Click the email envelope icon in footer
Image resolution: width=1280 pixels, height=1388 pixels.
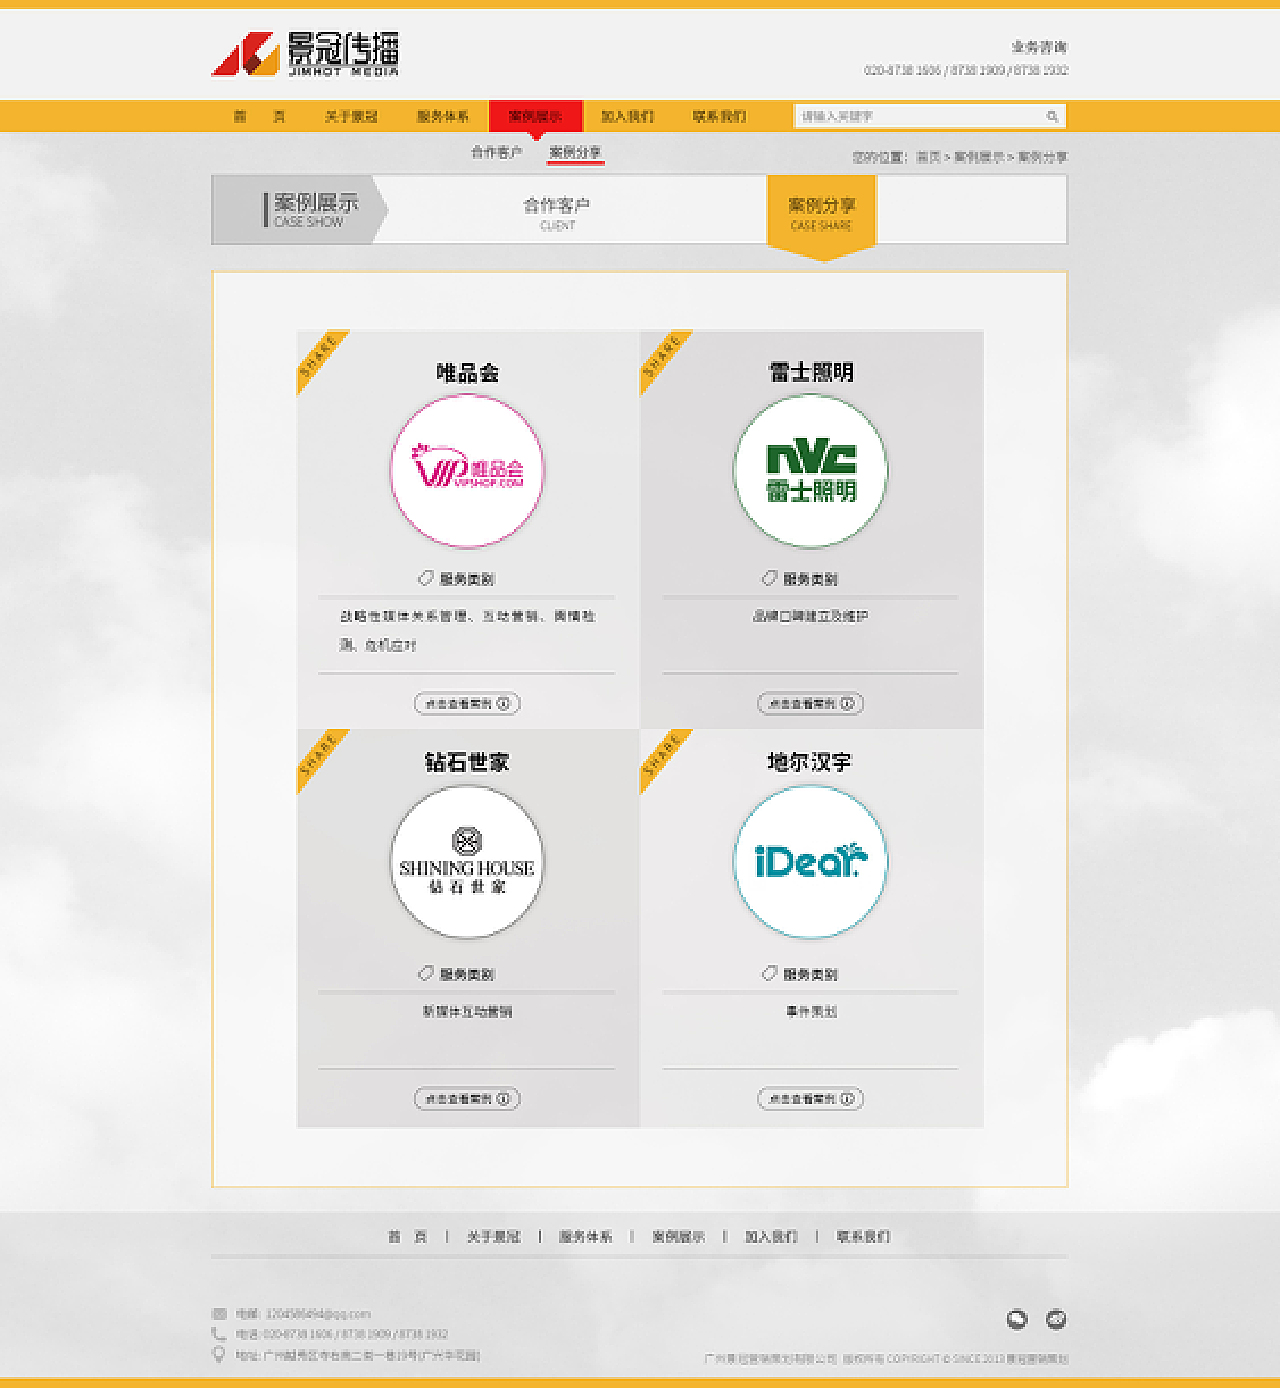pyautogui.click(x=219, y=1314)
